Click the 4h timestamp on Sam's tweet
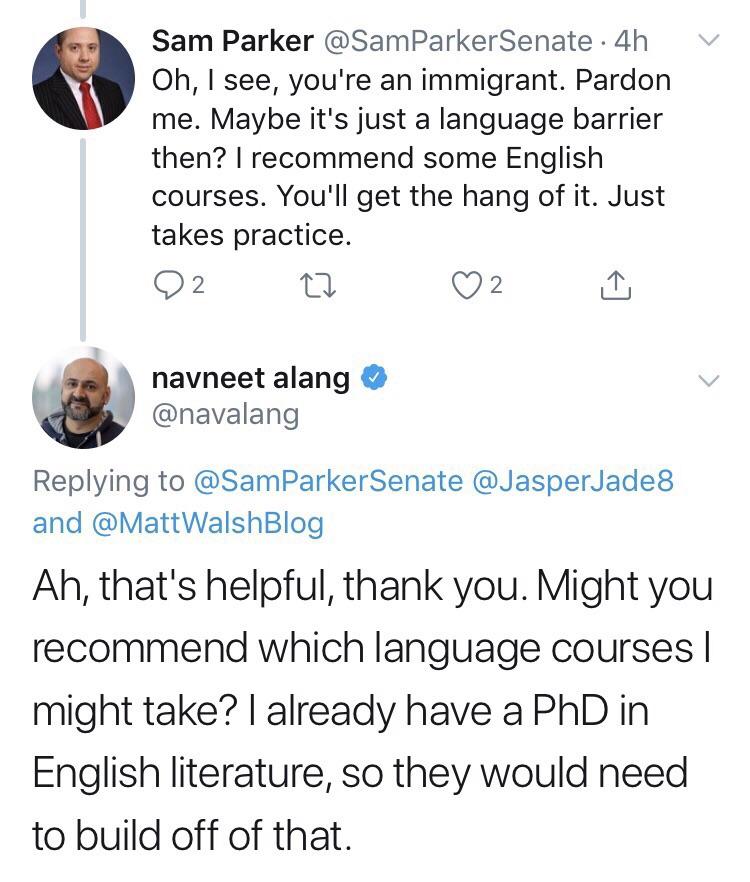The height and width of the screenshot is (882, 750). 631,41
